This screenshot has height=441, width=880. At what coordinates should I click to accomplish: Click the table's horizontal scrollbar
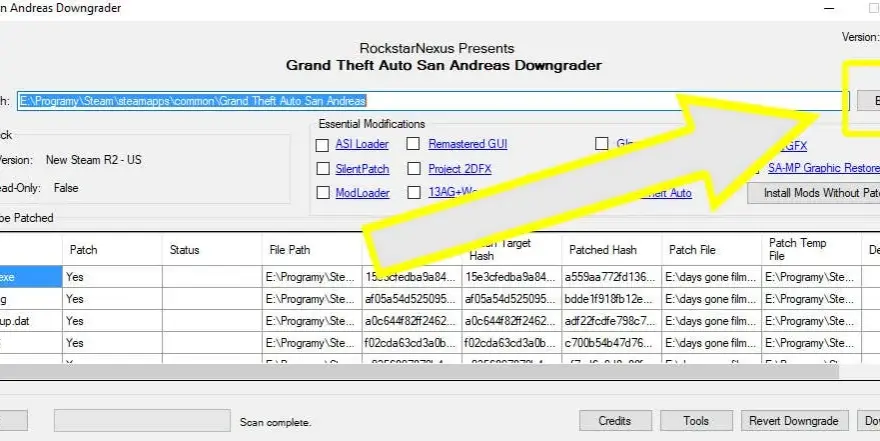coord(419,371)
